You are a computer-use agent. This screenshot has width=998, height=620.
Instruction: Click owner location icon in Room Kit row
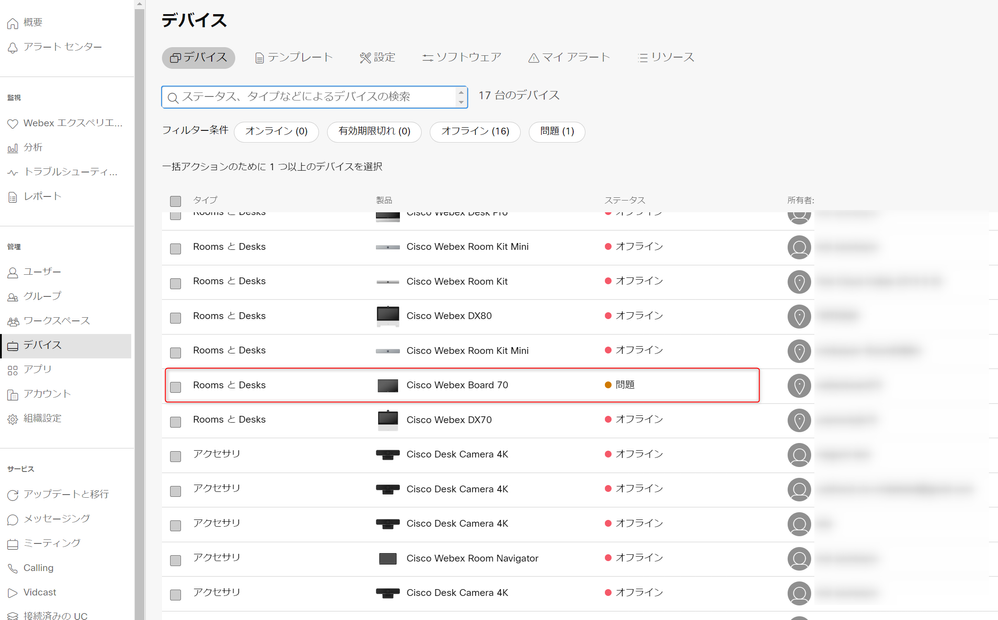click(x=799, y=282)
